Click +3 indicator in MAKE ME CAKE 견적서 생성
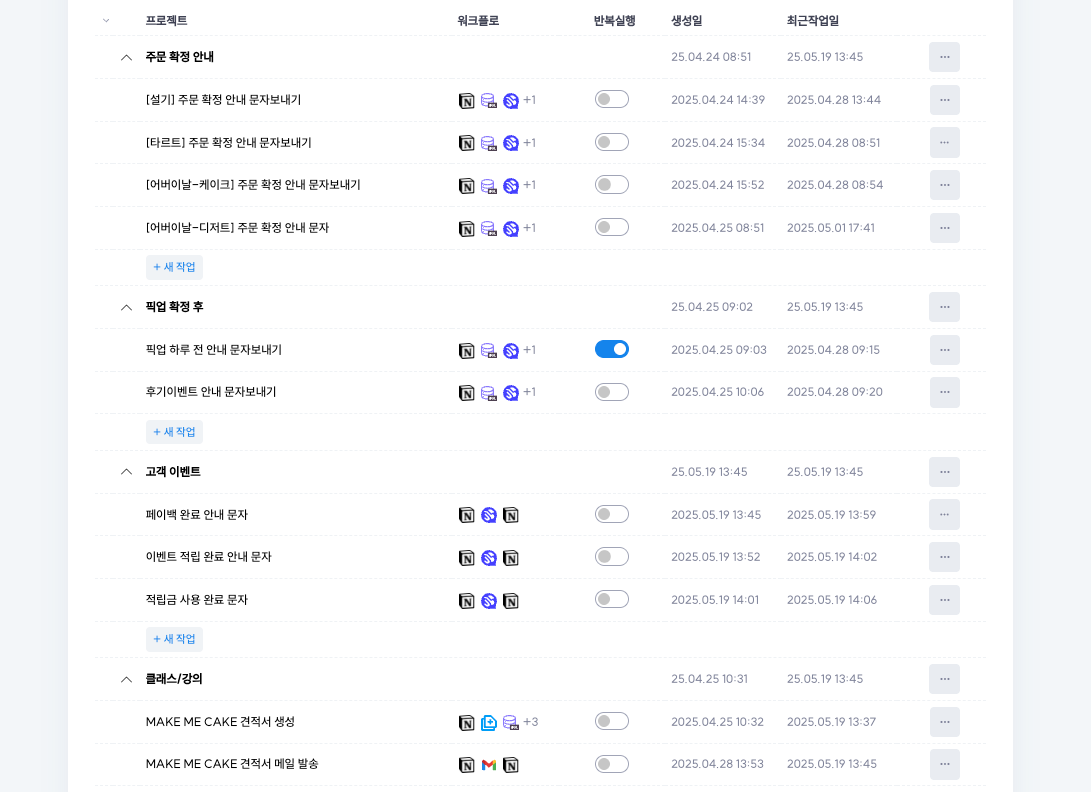The image size is (1091, 792). [x=531, y=722]
